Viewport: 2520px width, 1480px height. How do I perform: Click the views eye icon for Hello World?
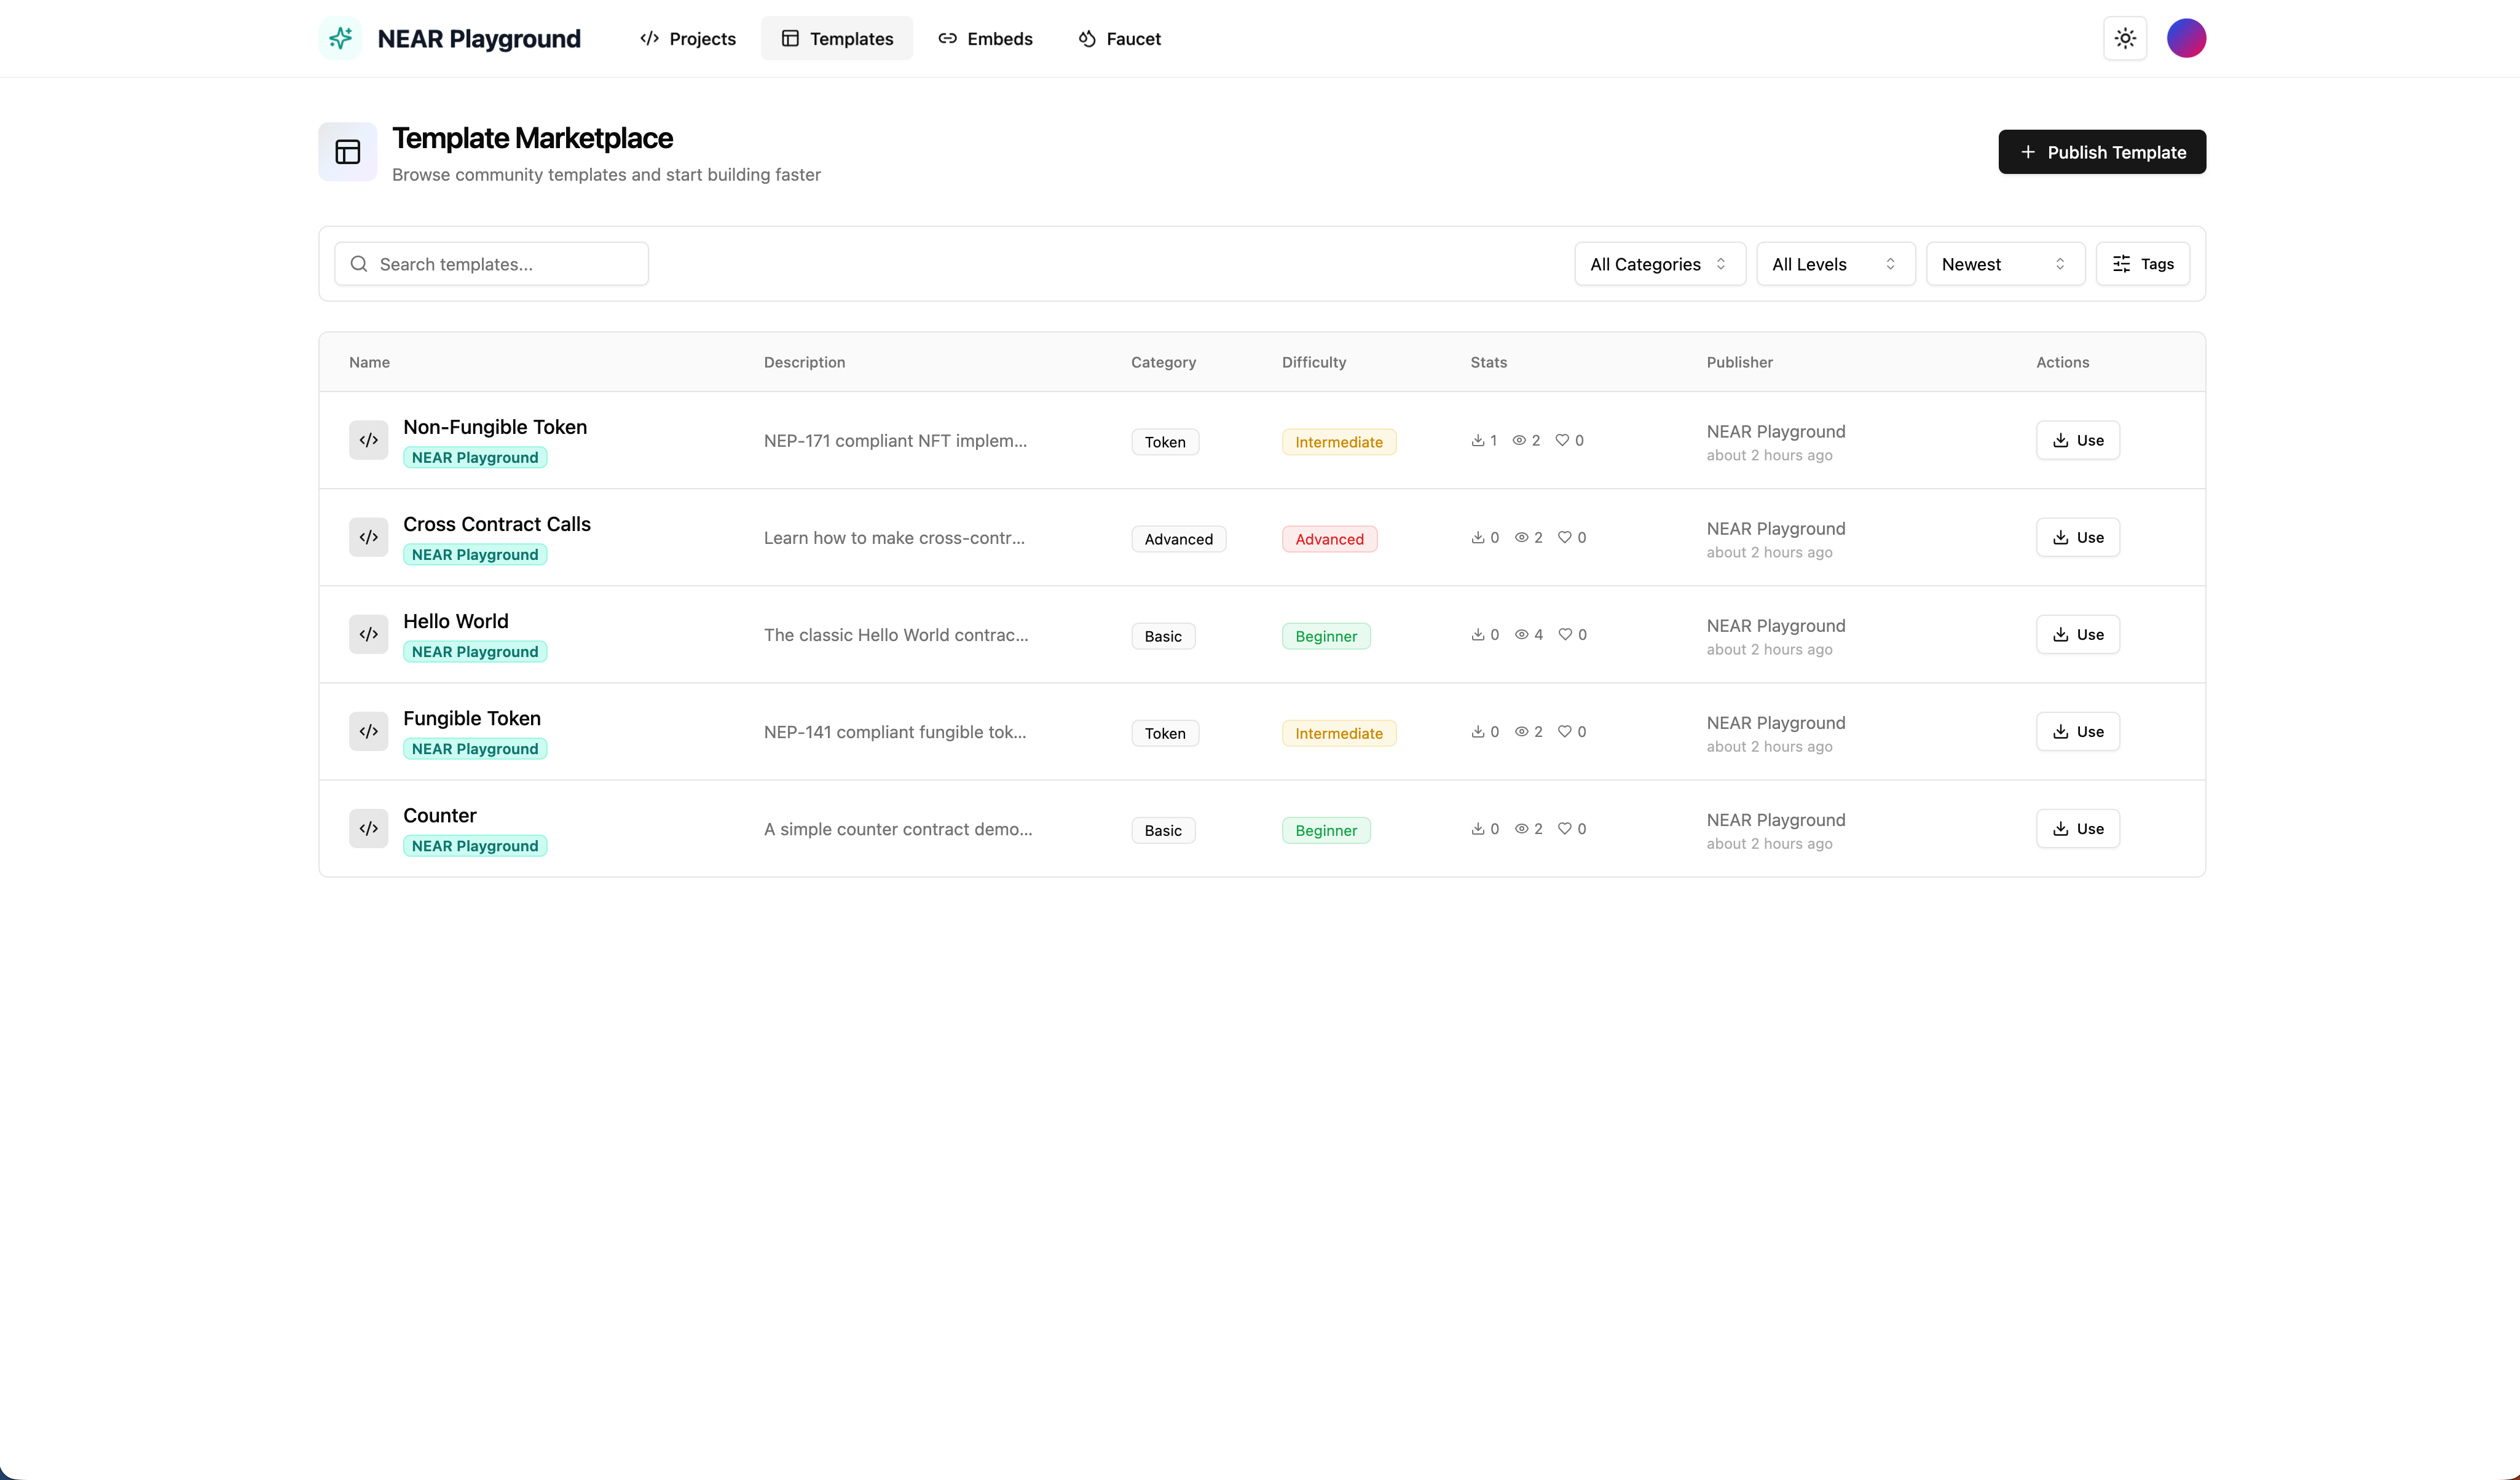click(x=1522, y=634)
